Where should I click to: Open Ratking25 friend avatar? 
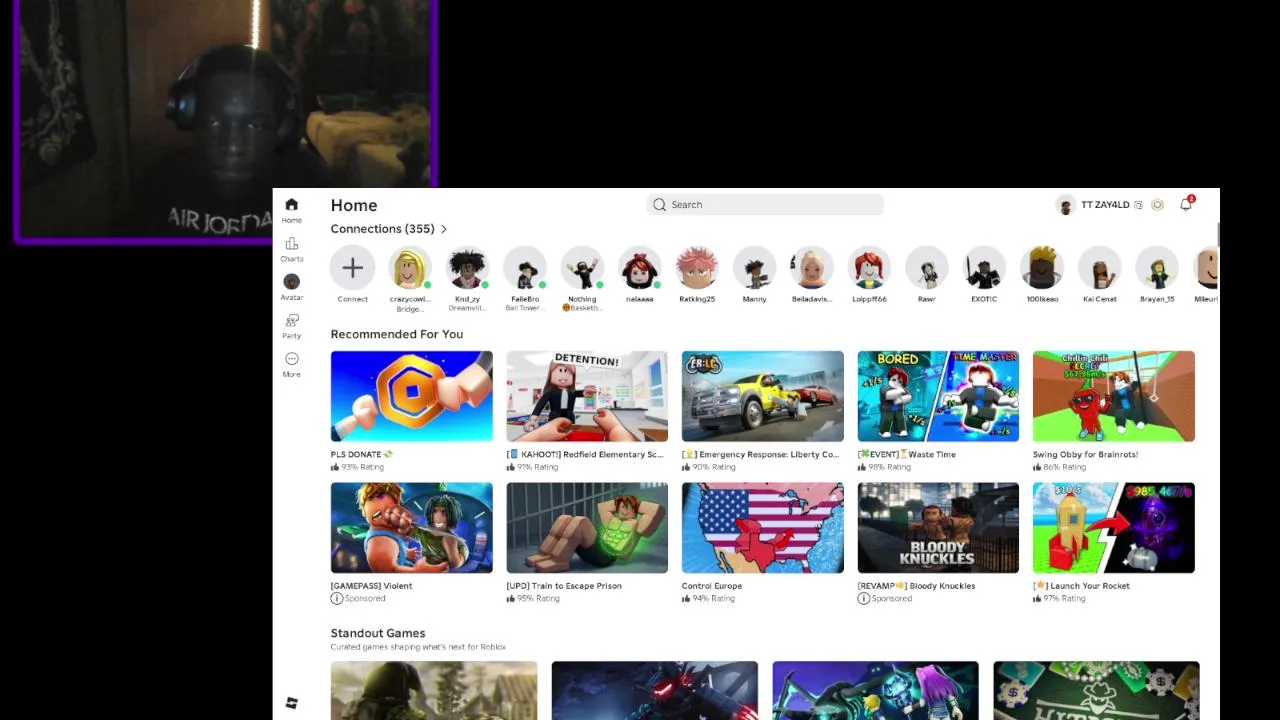[697, 268]
